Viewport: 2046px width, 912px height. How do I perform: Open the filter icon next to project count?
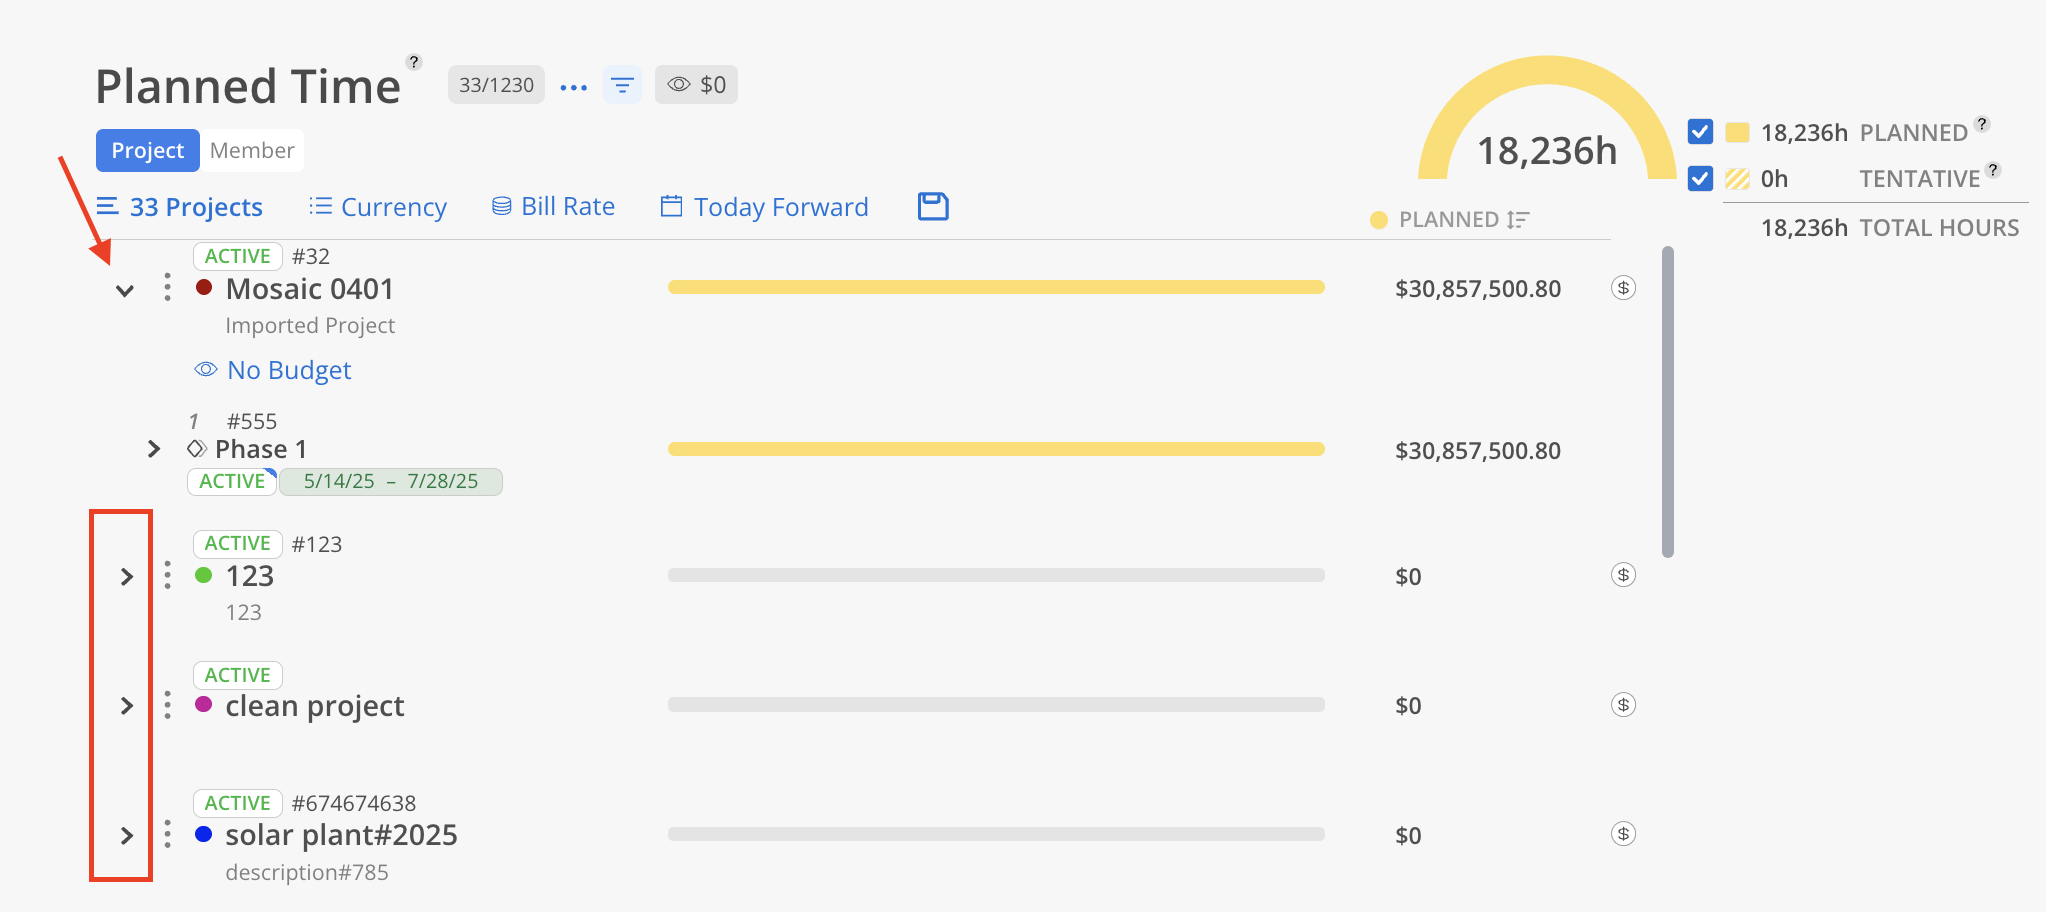622,85
